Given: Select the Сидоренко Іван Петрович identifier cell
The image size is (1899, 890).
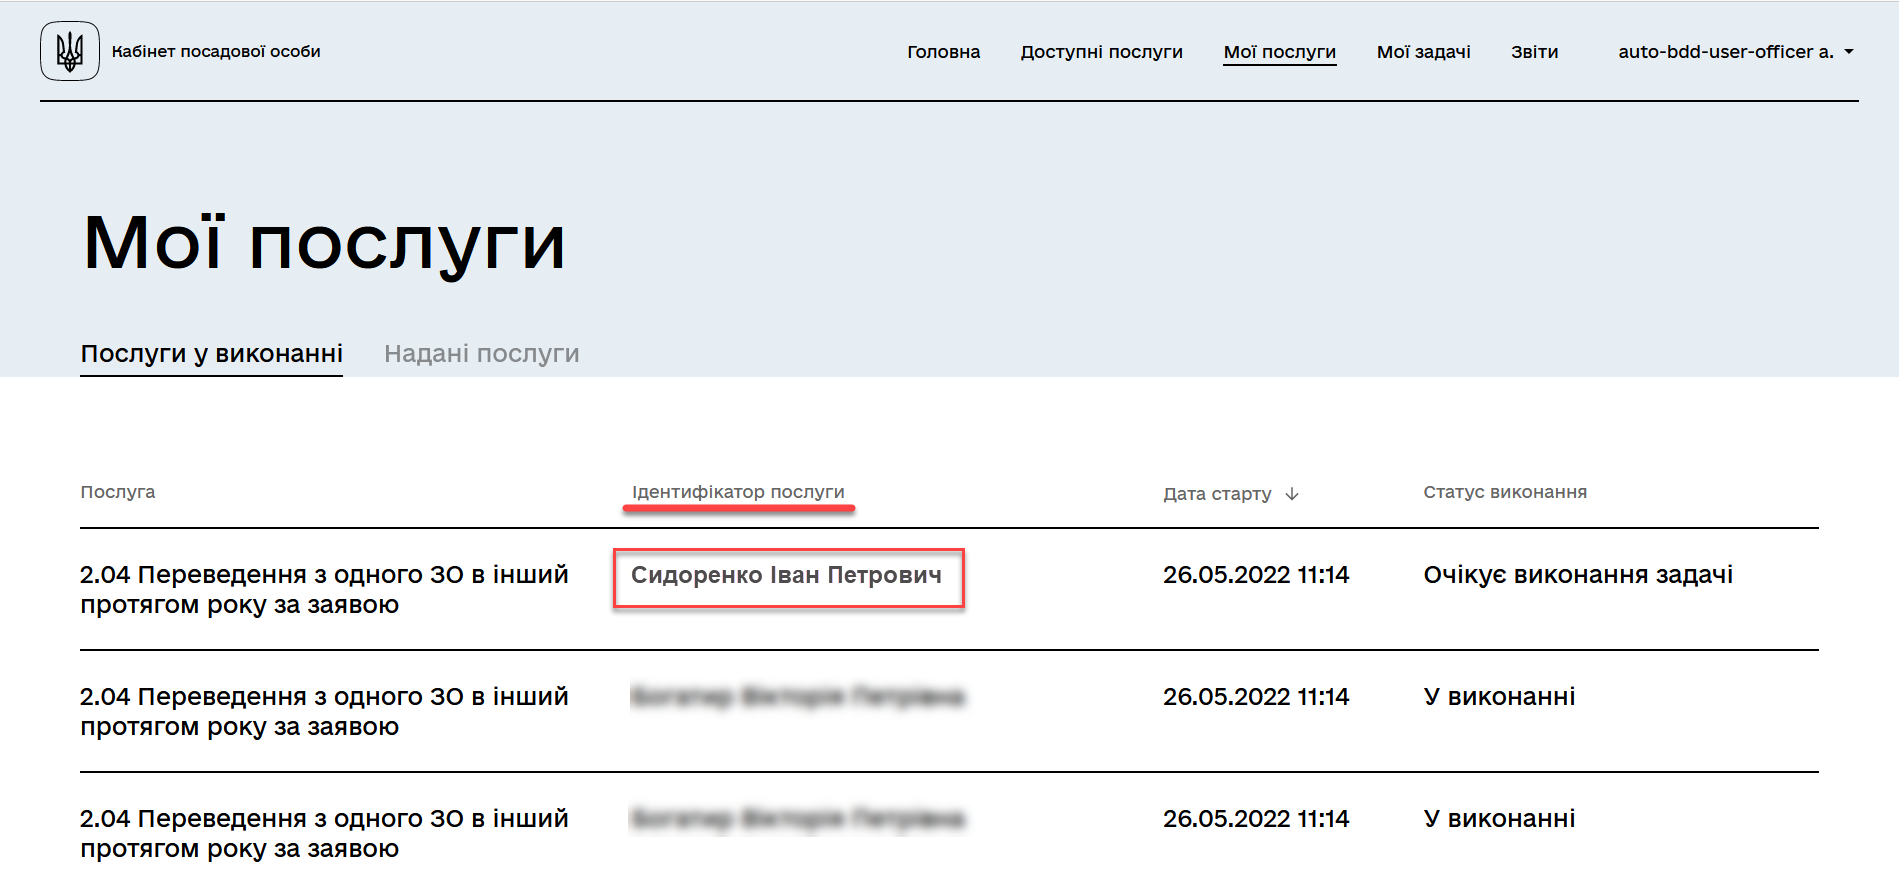Looking at the screenshot, I should [x=786, y=576].
